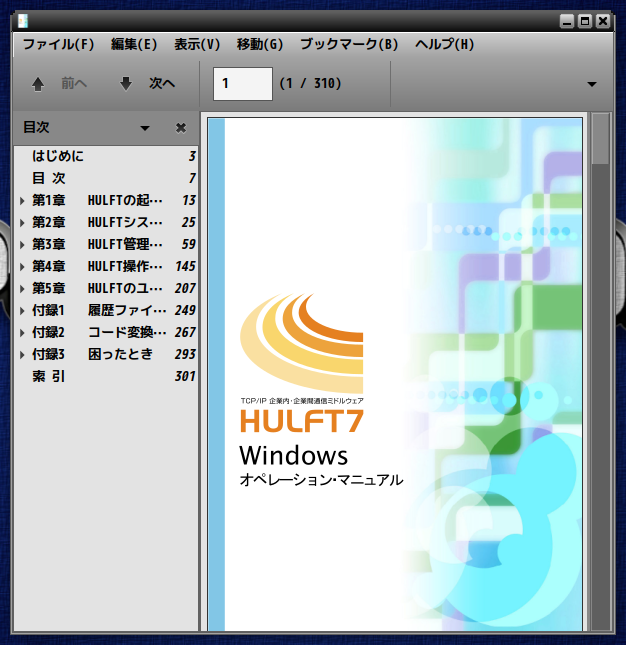
Task: Click page number 145 in the outline
Action: click(x=185, y=267)
